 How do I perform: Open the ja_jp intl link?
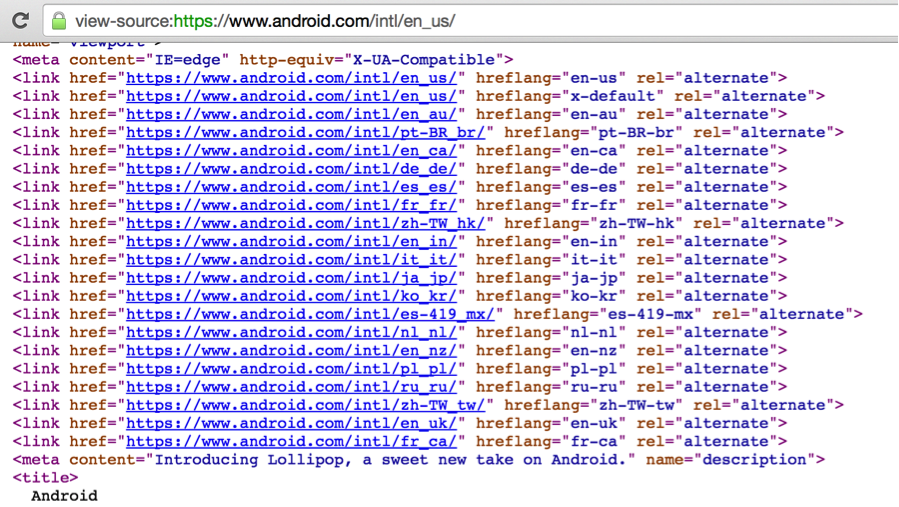coord(291,278)
